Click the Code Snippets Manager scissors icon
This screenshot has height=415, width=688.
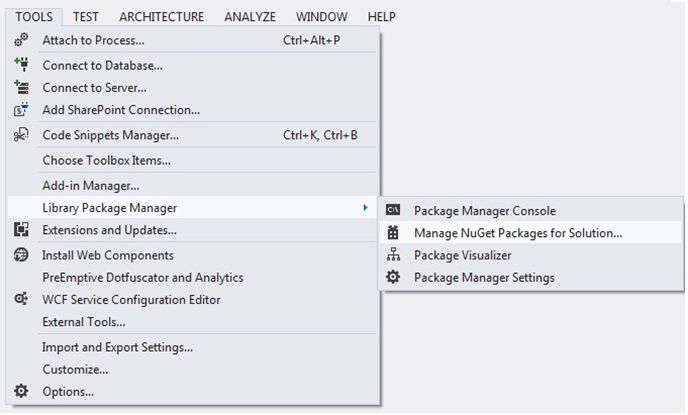(22, 135)
